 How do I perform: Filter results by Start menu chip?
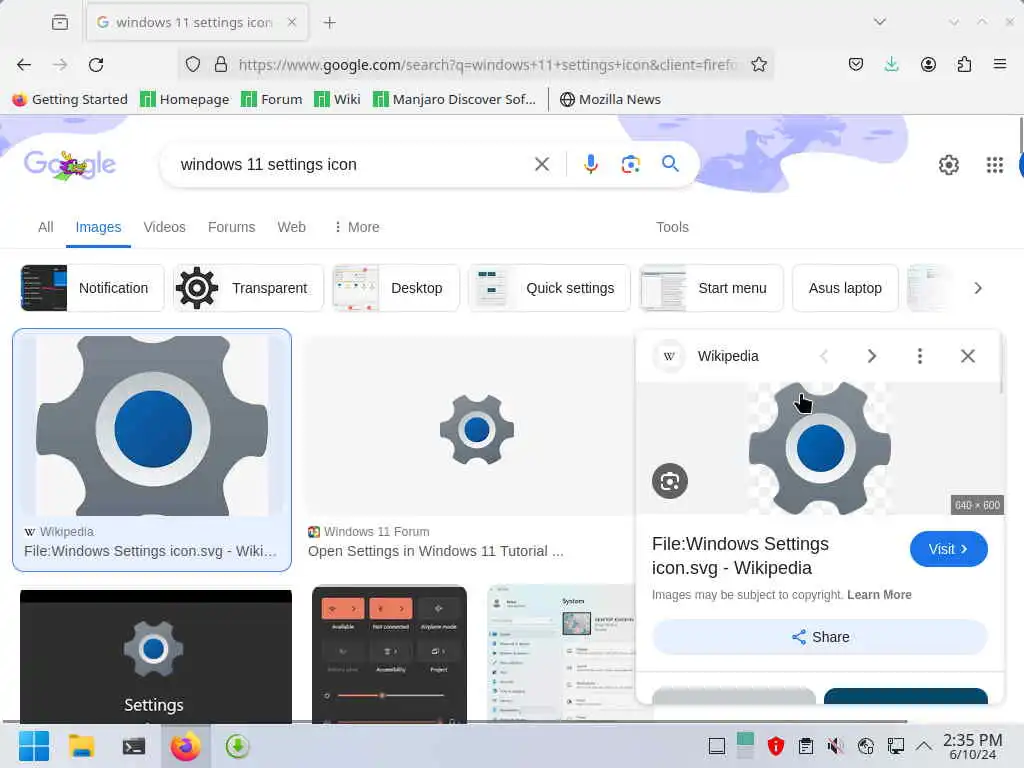tap(711, 288)
